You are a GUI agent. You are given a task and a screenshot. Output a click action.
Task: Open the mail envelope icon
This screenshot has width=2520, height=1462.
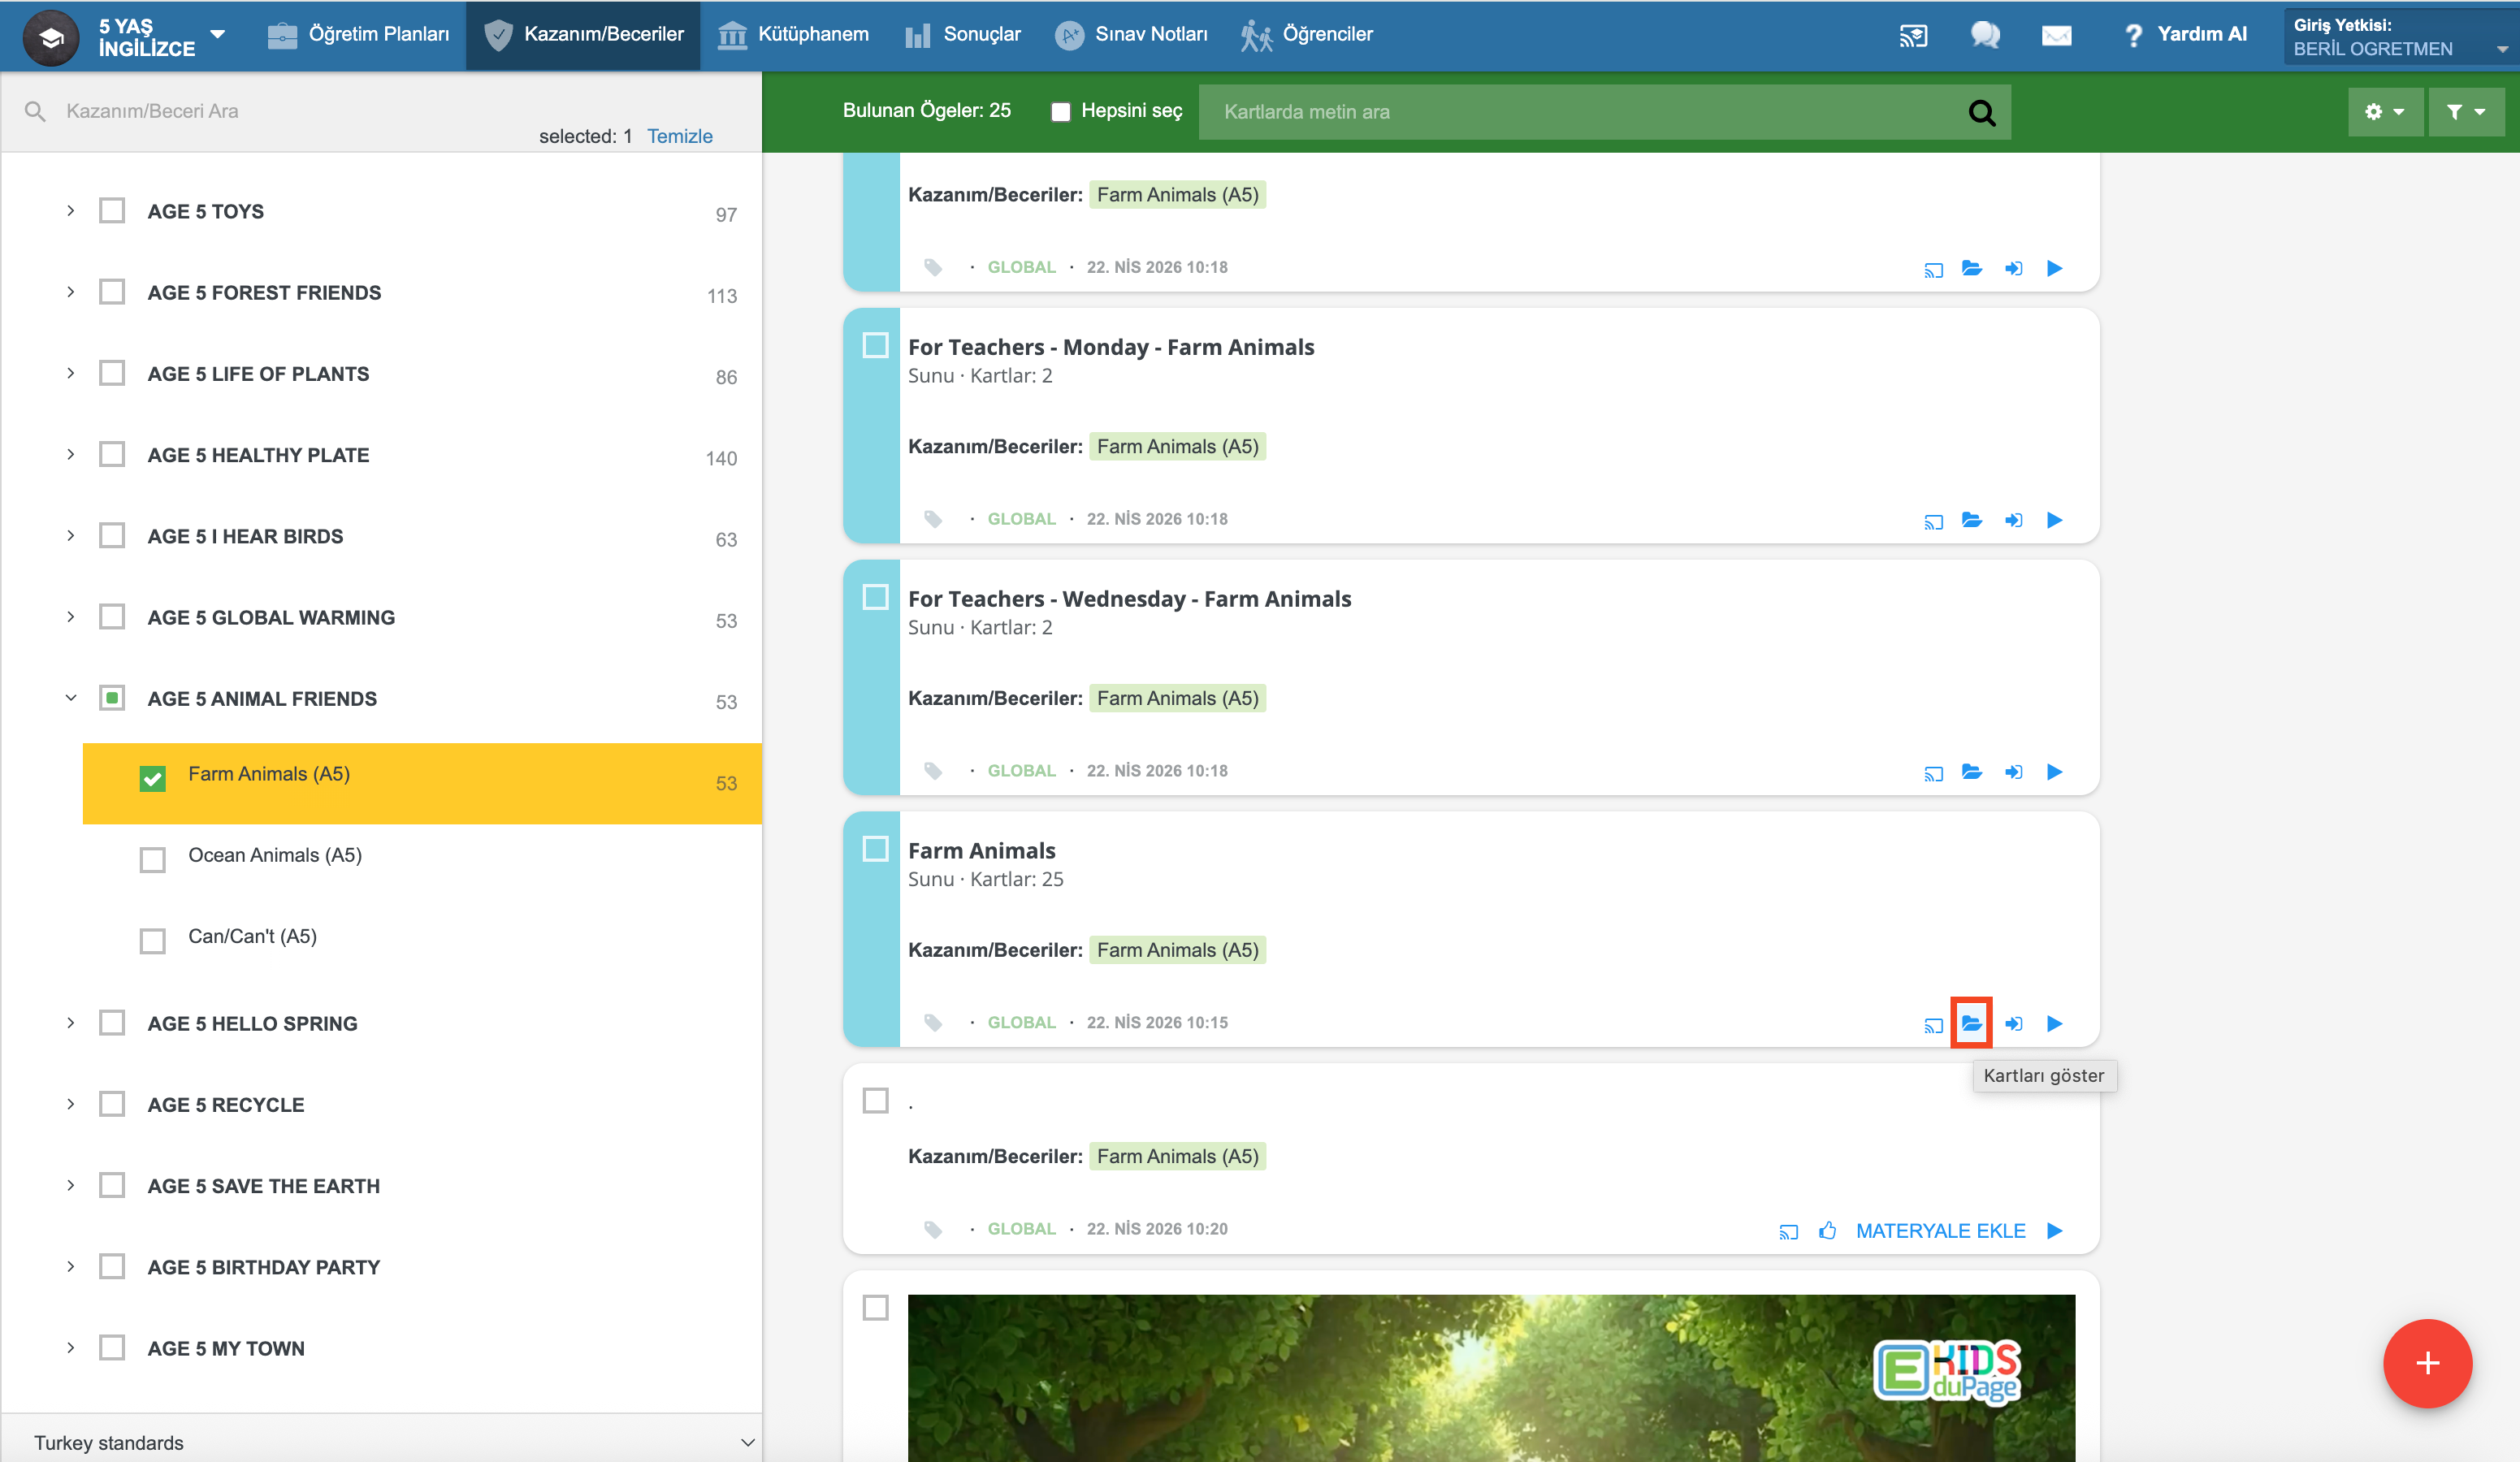(2056, 36)
